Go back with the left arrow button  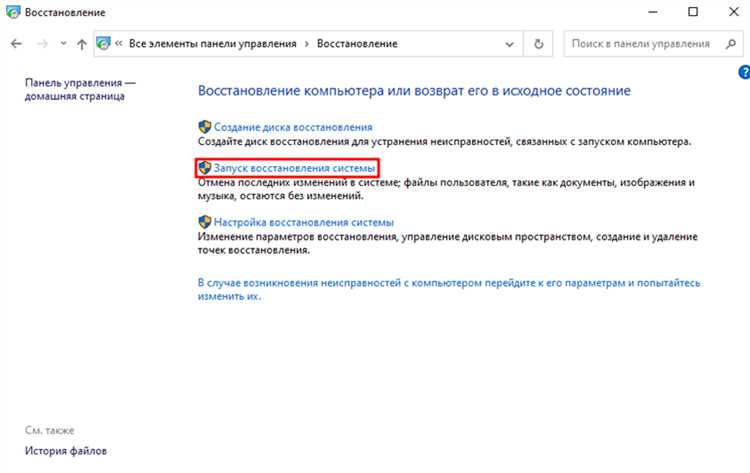click(16, 44)
